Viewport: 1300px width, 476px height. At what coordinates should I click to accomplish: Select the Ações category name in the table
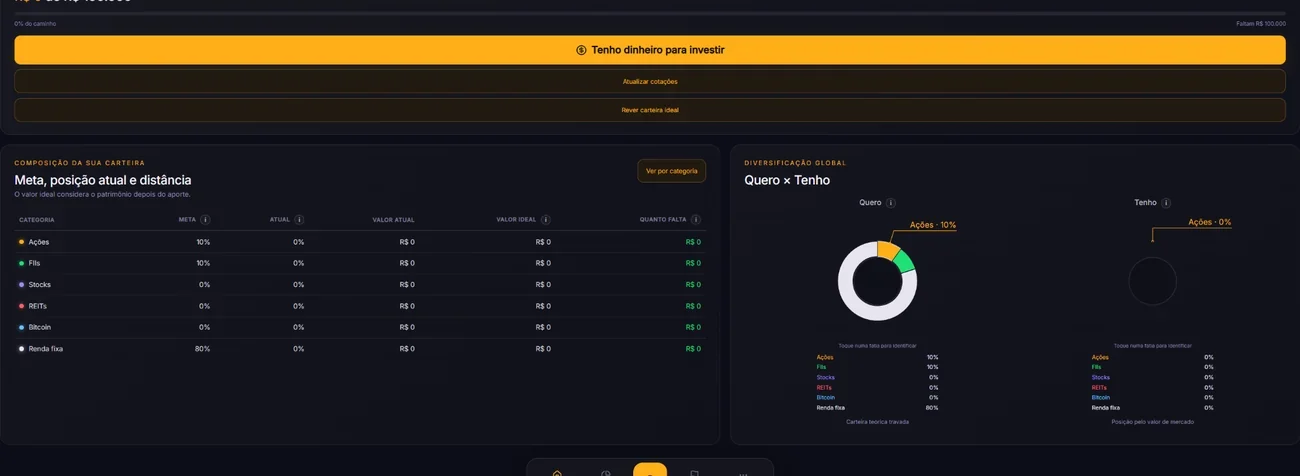[39, 242]
